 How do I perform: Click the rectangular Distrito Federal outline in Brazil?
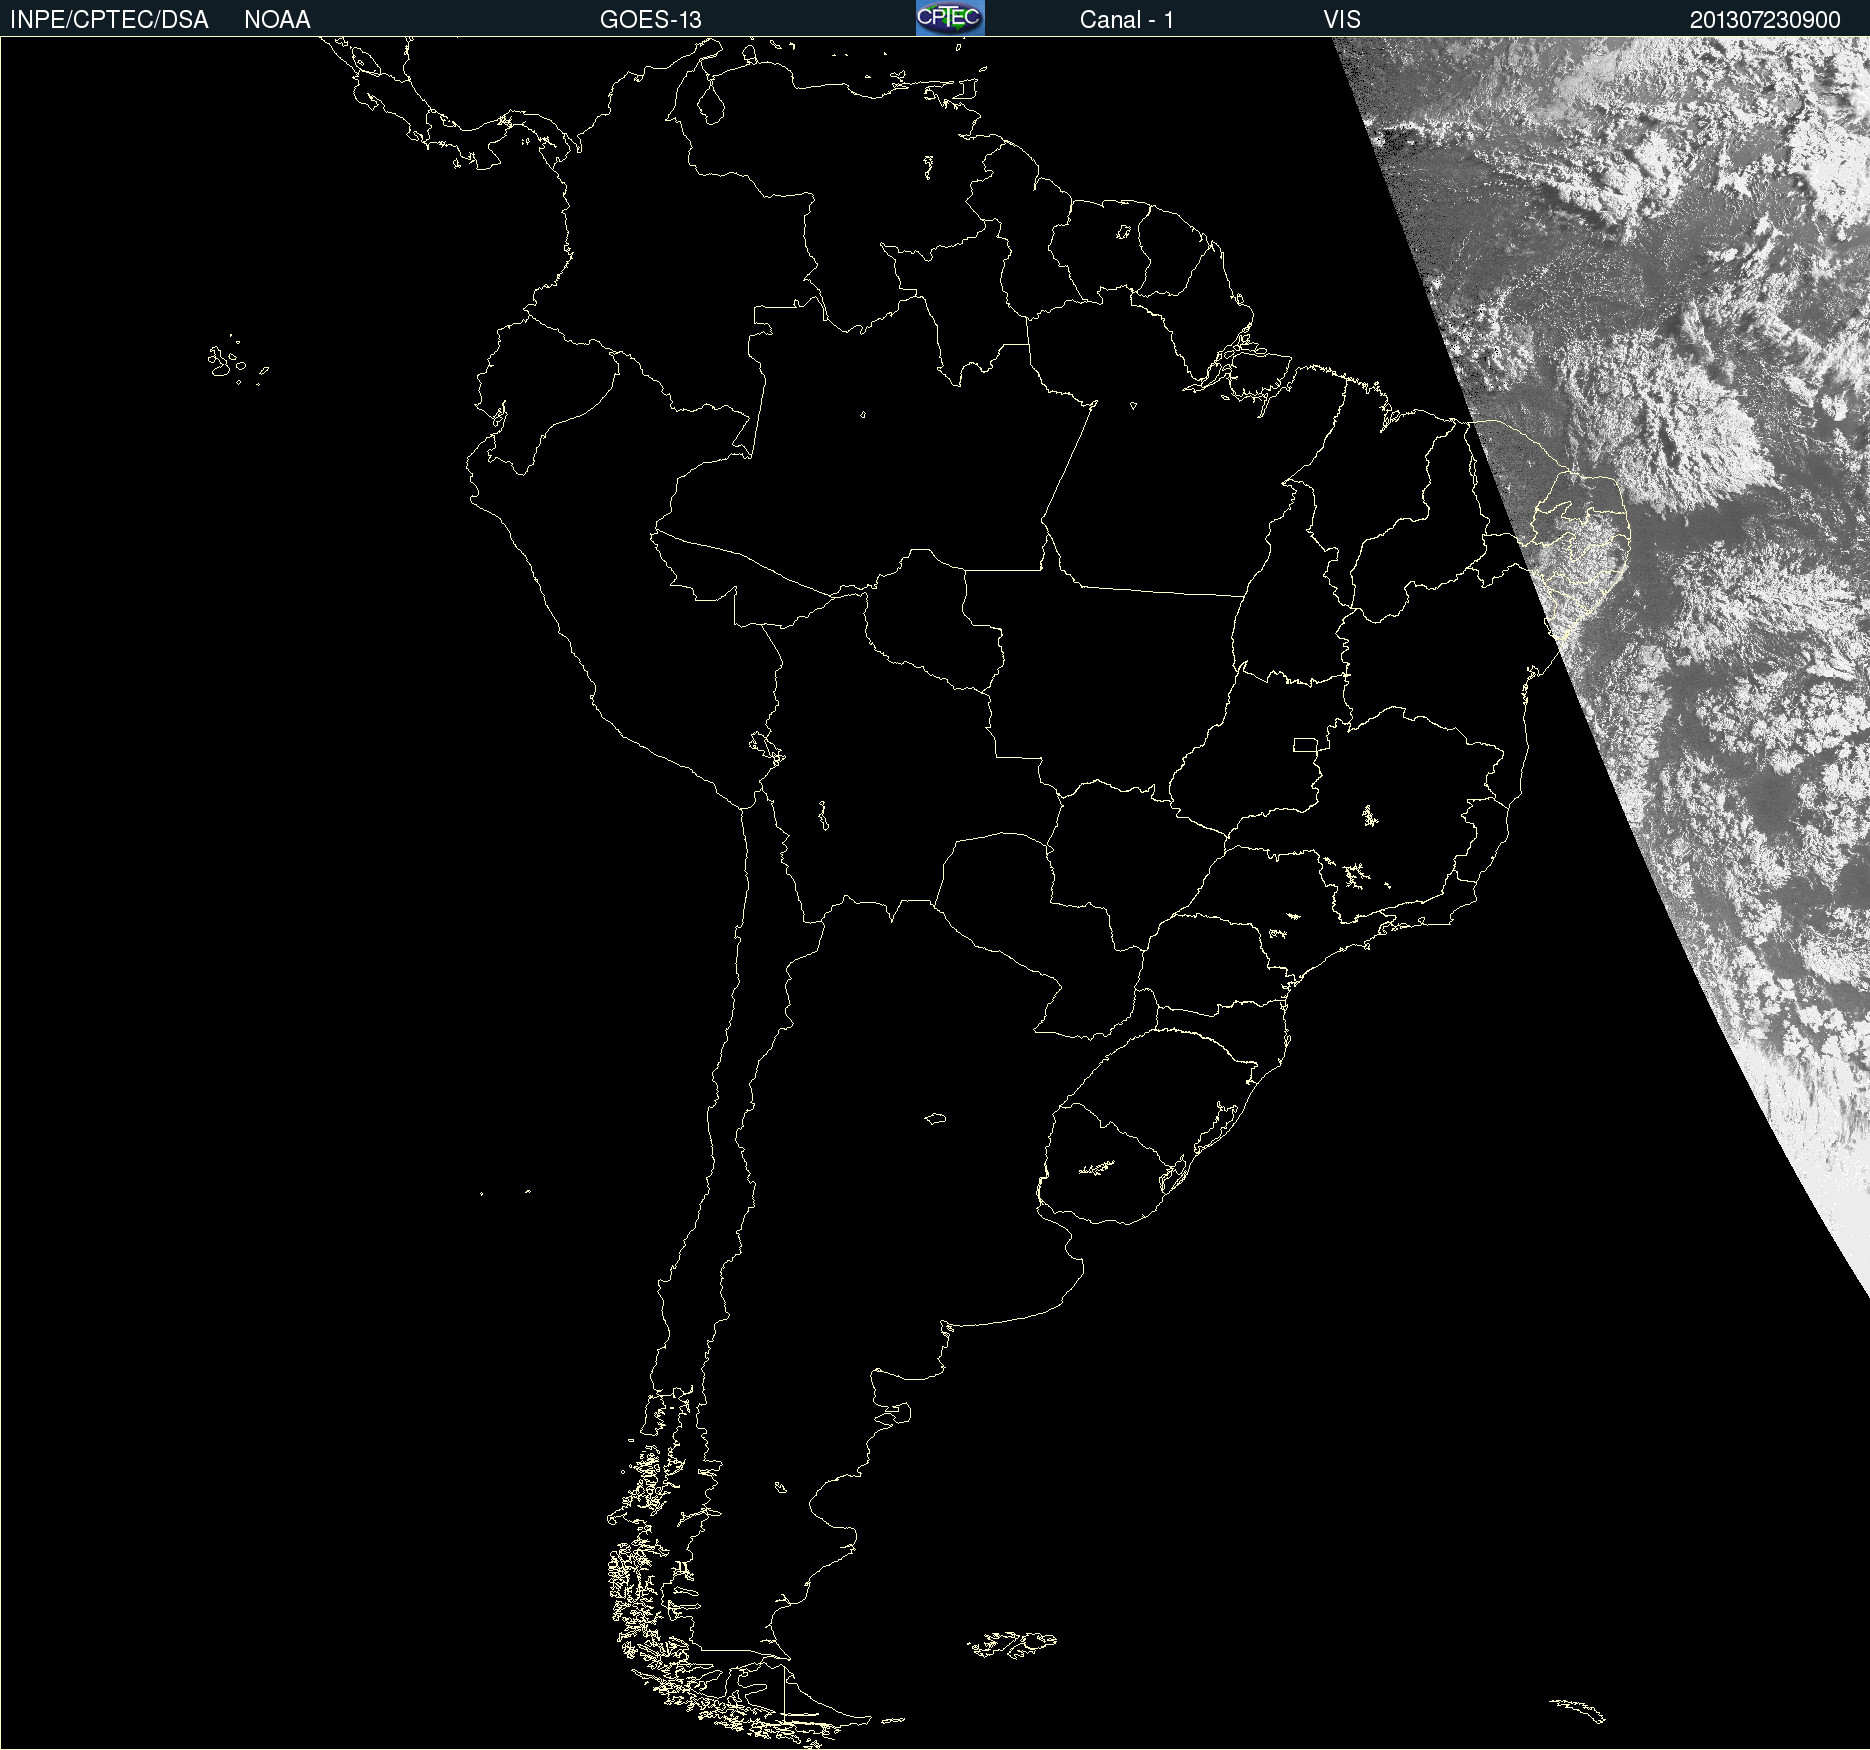1305,744
